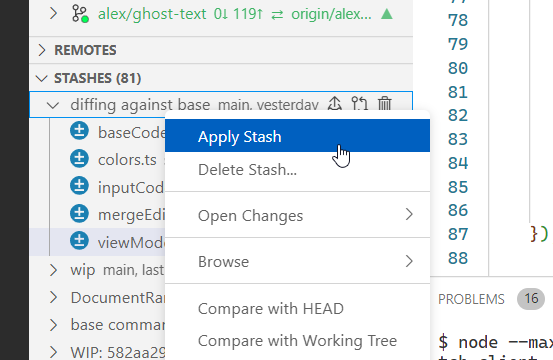Click line number 82 in editor gutter
The image size is (553, 360).
tap(458, 115)
